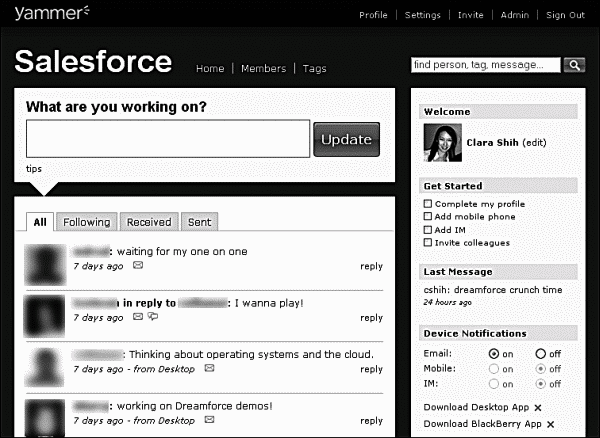Go to Members in the navigation
The image size is (600, 438).
[264, 69]
